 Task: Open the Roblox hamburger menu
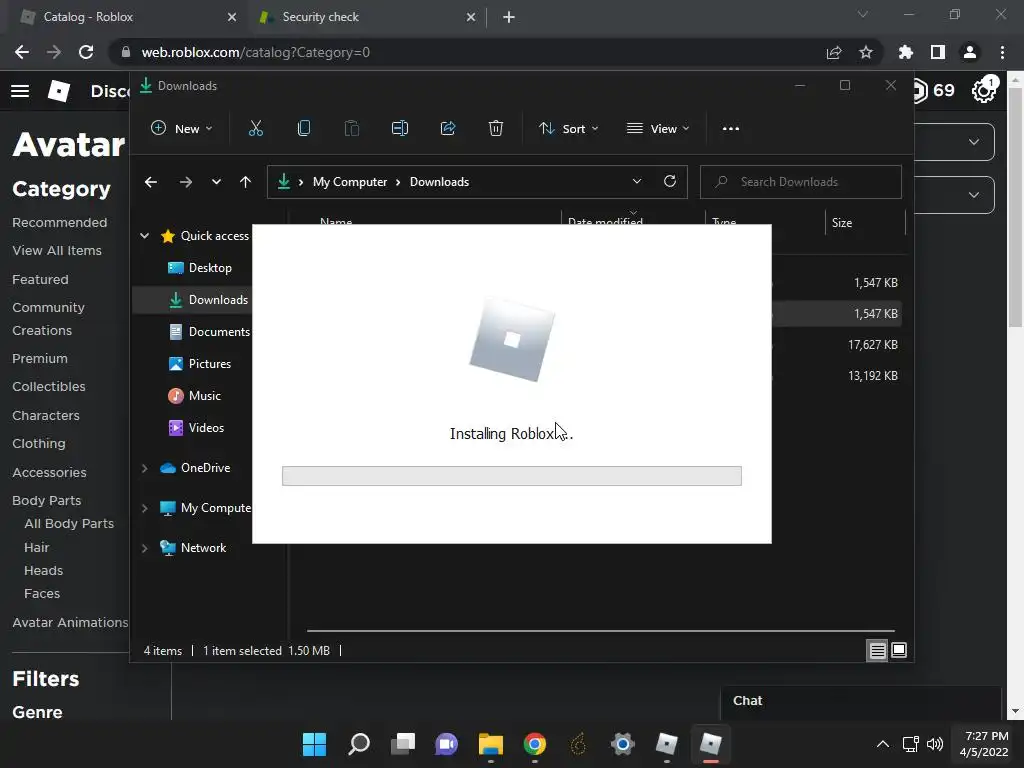20,91
